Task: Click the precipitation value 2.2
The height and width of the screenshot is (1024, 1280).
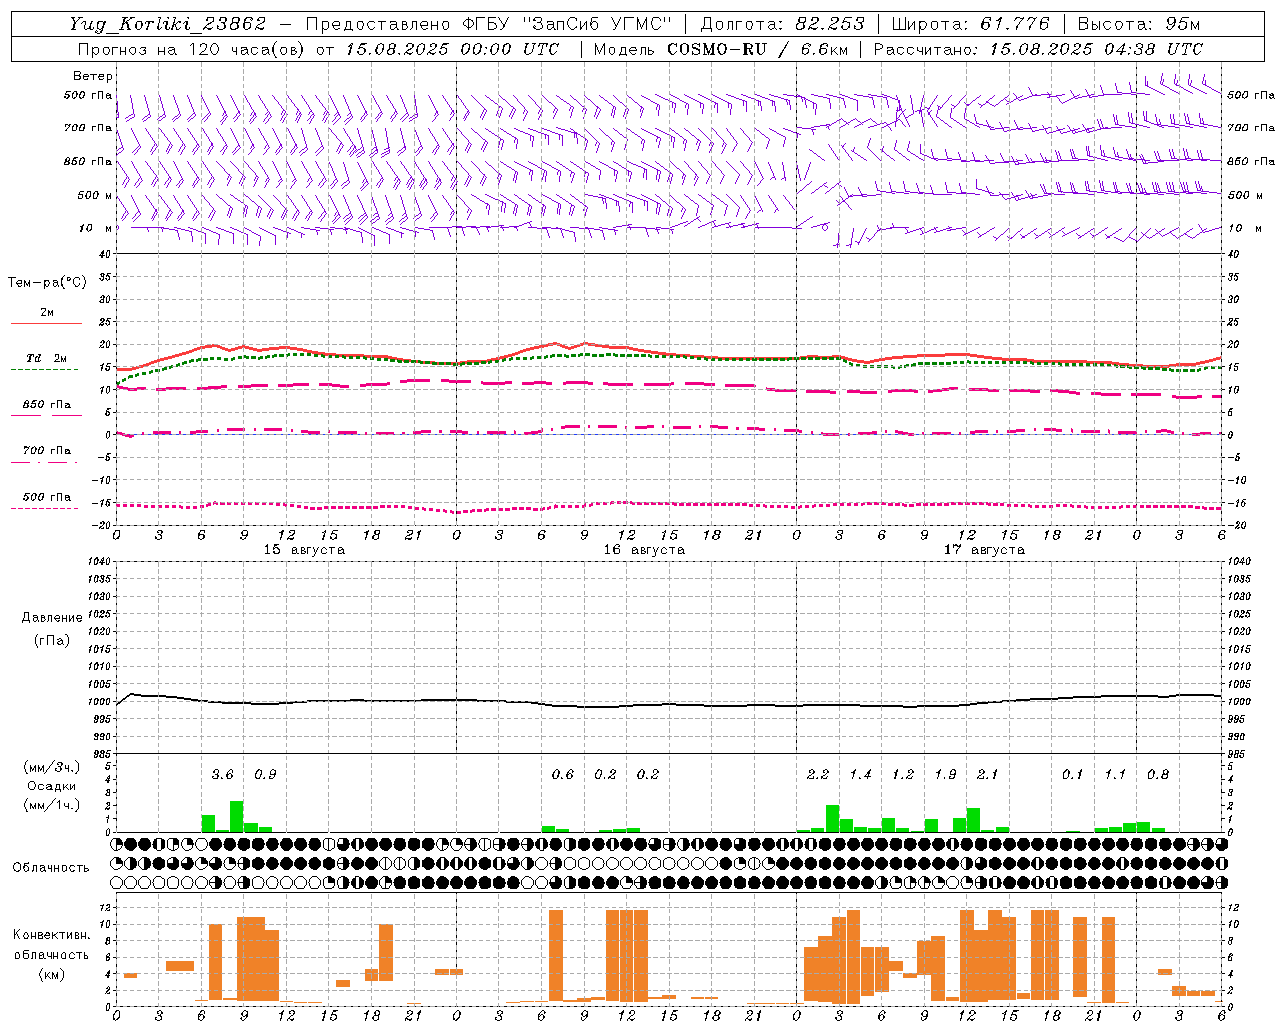Action: 818,775
